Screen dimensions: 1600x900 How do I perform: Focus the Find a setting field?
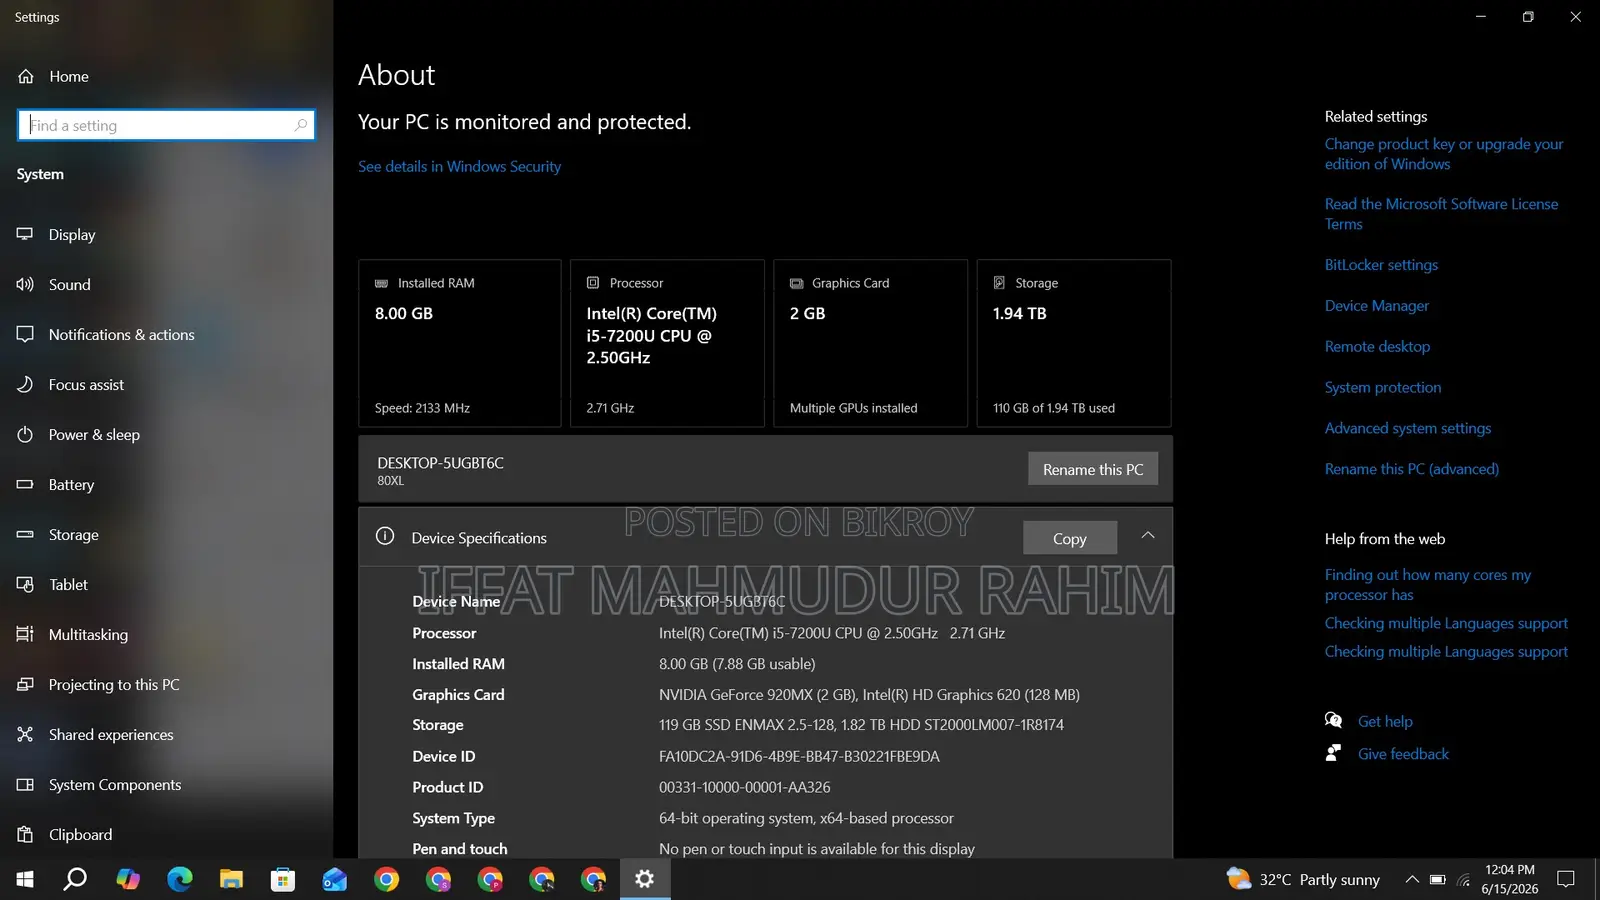(x=166, y=125)
